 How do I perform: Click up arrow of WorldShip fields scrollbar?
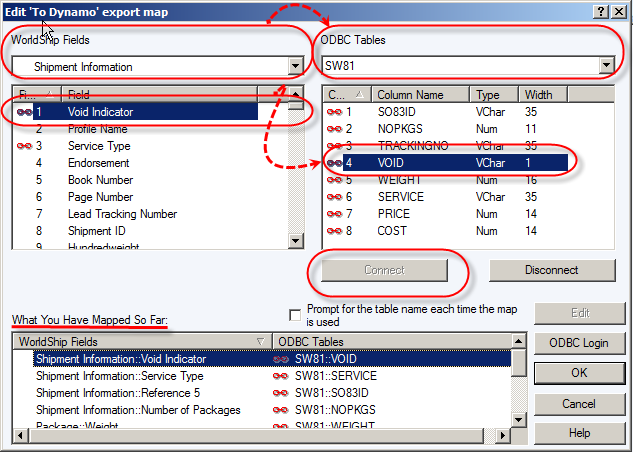(x=296, y=94)
